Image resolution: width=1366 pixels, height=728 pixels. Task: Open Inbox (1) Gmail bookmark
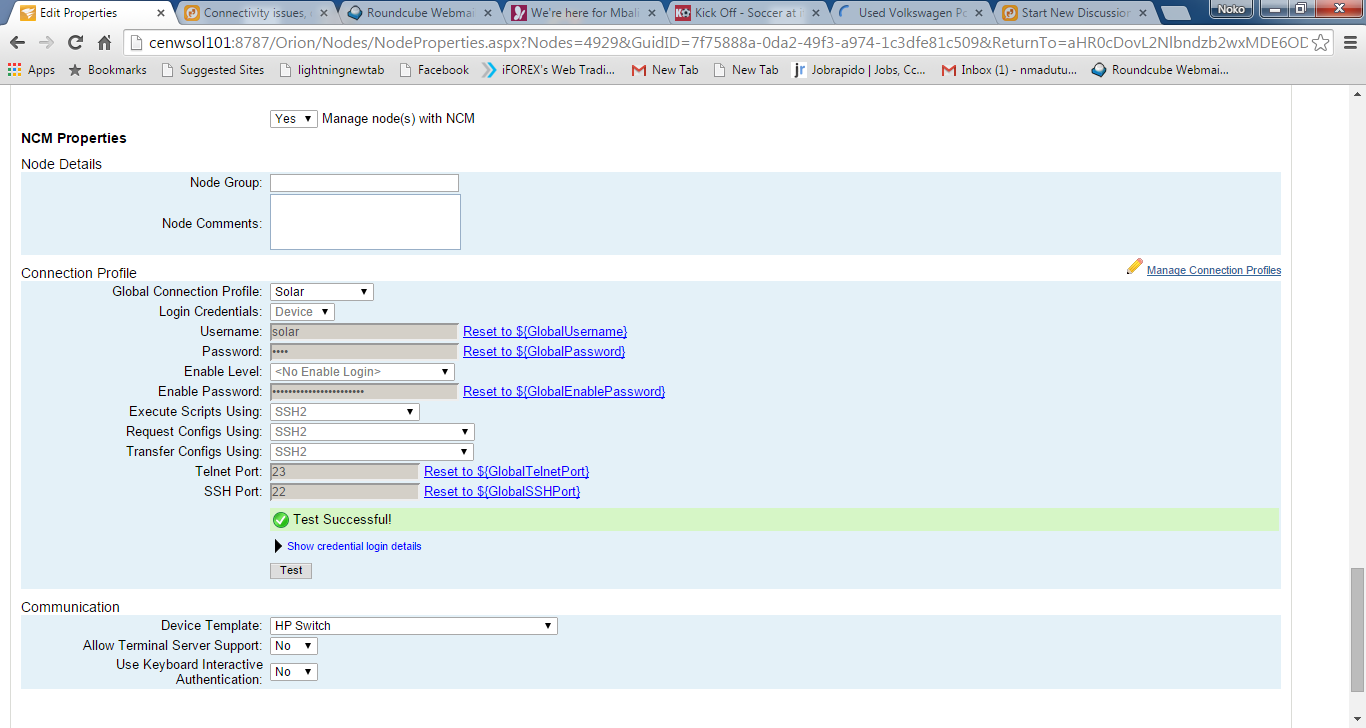click(x=1009, y=70)
